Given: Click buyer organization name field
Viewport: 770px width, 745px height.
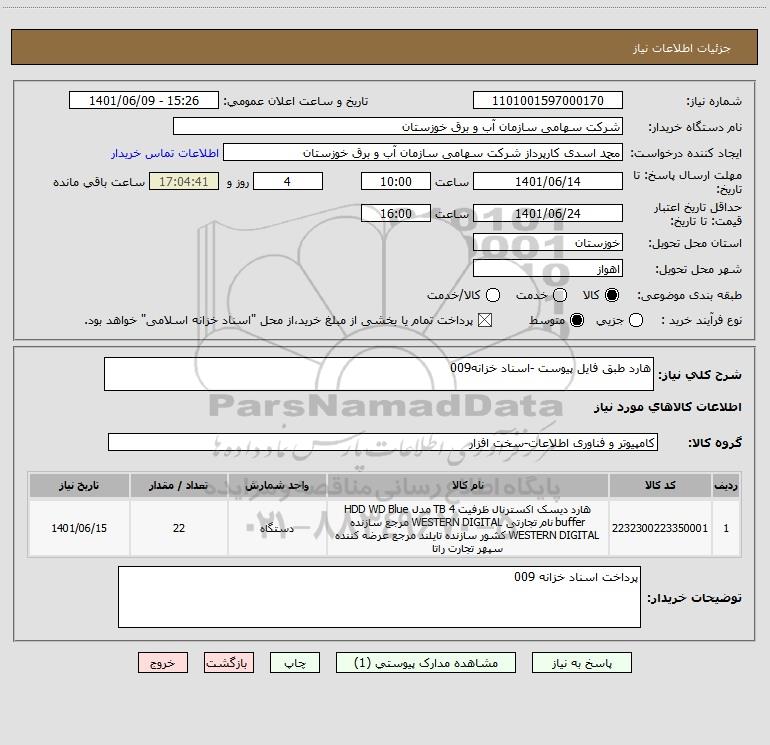Looking at the screenshot, I should tap(398, 127).
